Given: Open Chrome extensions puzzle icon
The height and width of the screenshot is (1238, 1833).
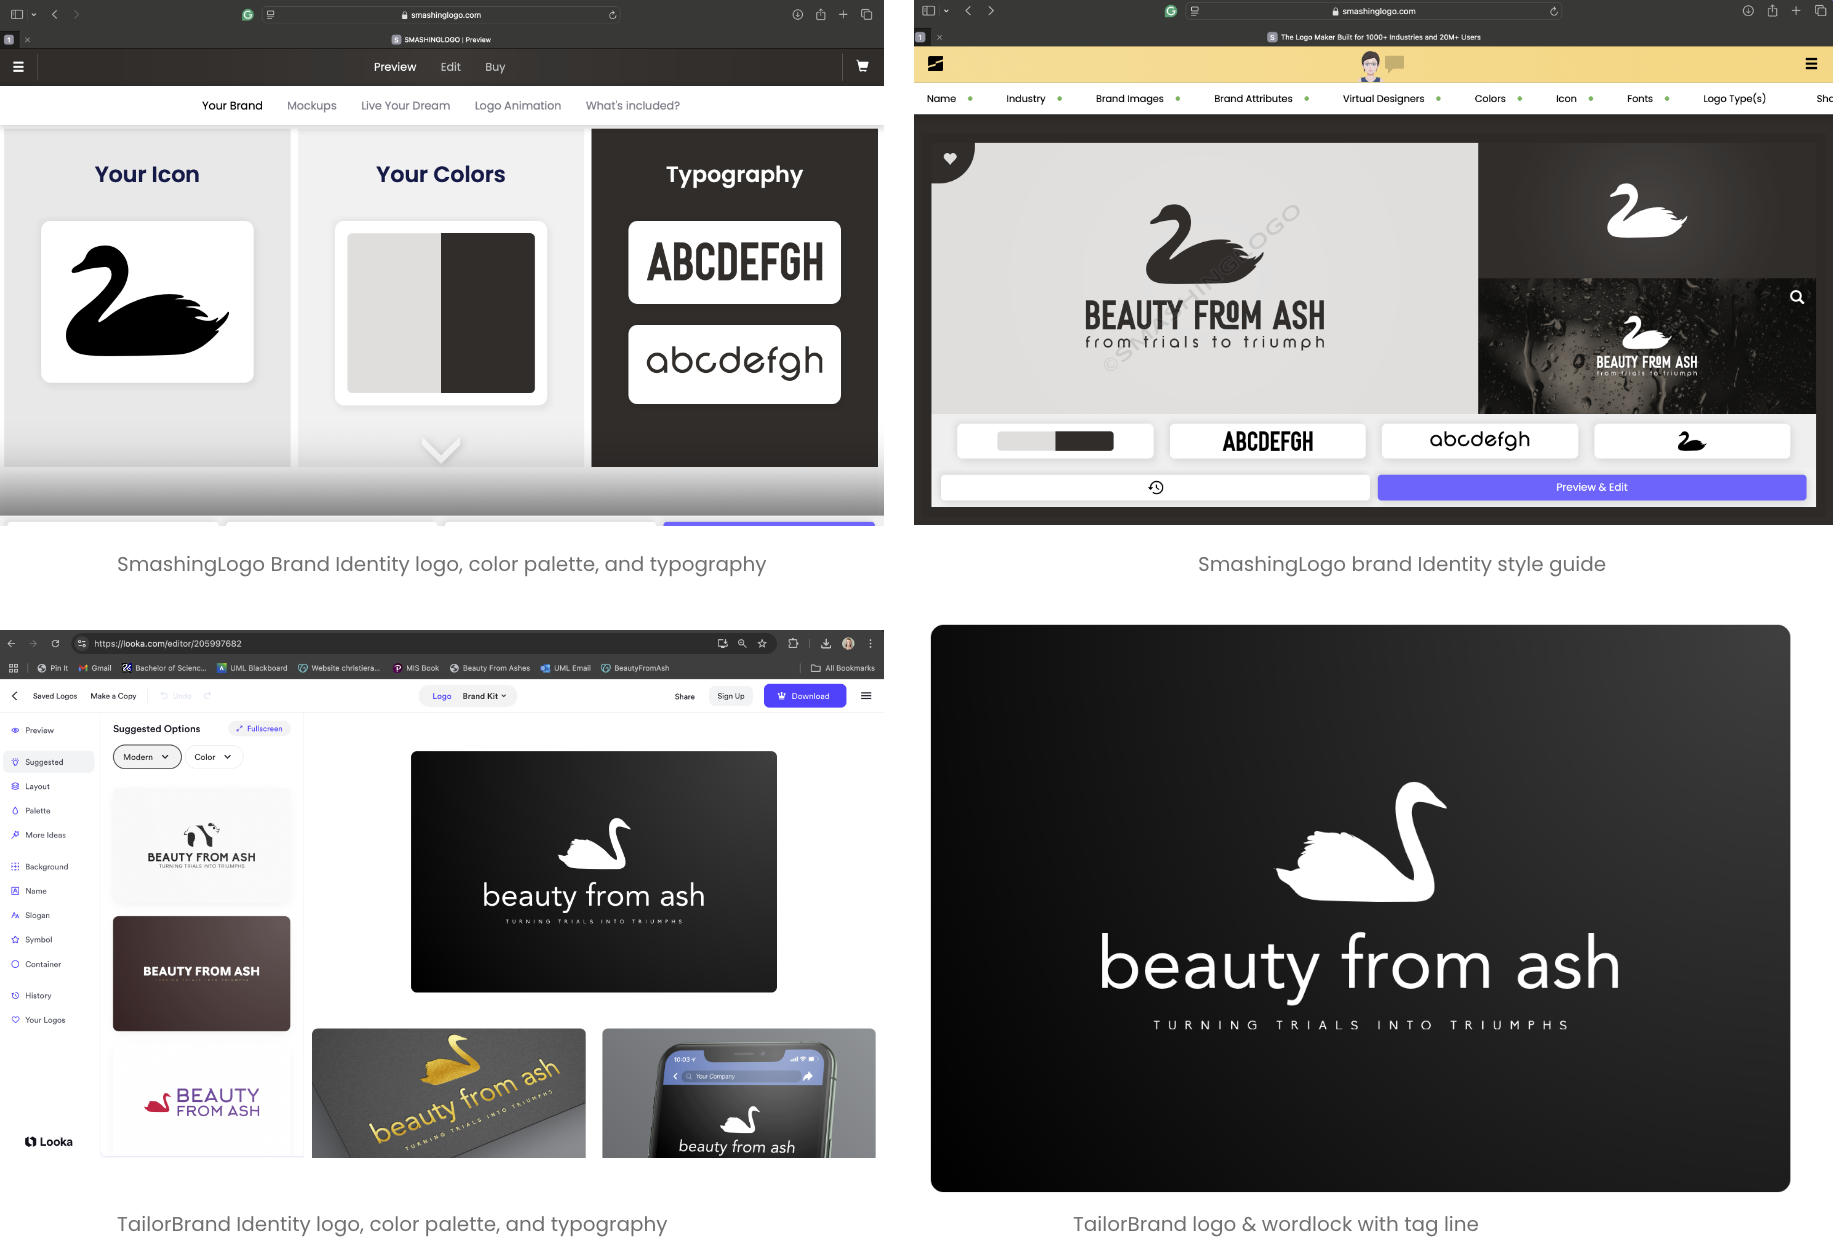Looking at the screenshot, I should click(793, 644).
